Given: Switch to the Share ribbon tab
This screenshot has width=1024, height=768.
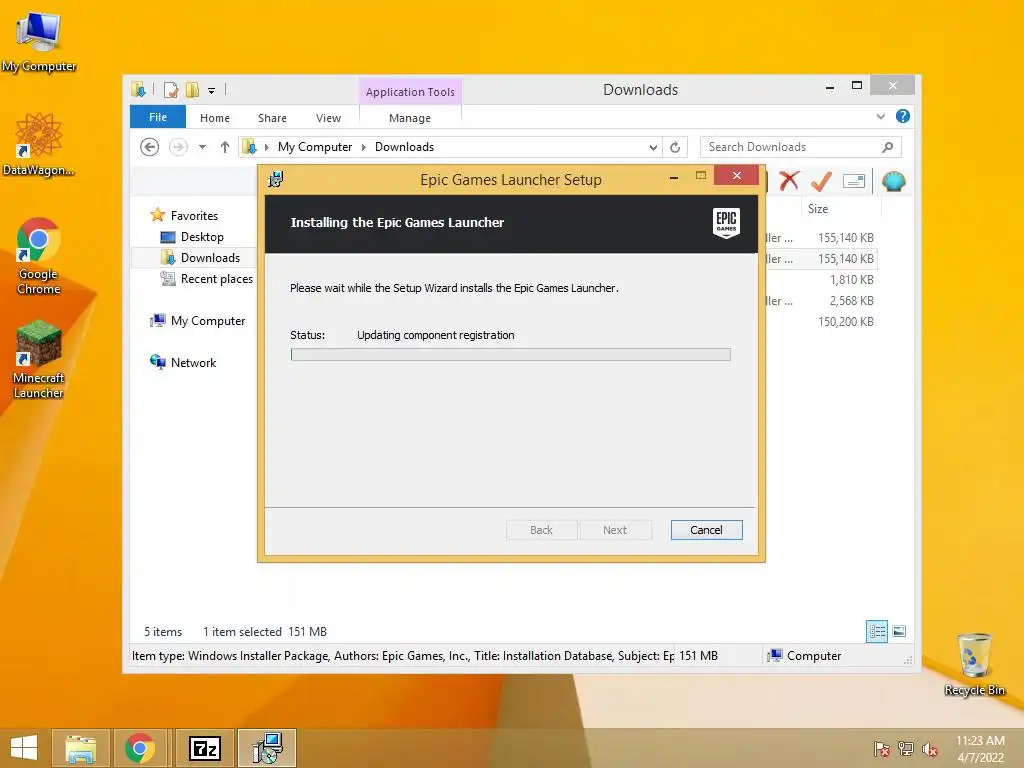Looking at the screenshot, I should click(272, 118).
